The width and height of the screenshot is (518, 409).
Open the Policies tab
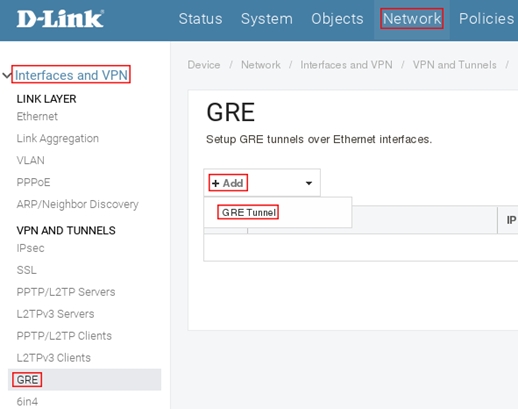[486, 19]
